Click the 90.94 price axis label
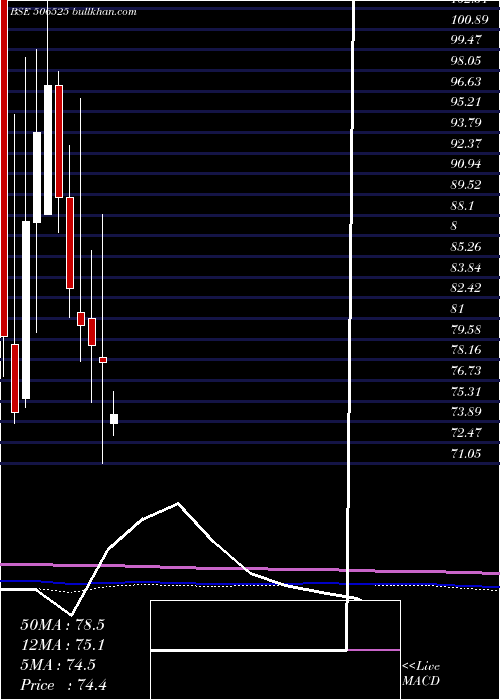Viewport: 500px width, 700px height. click(x=466, y=164)
